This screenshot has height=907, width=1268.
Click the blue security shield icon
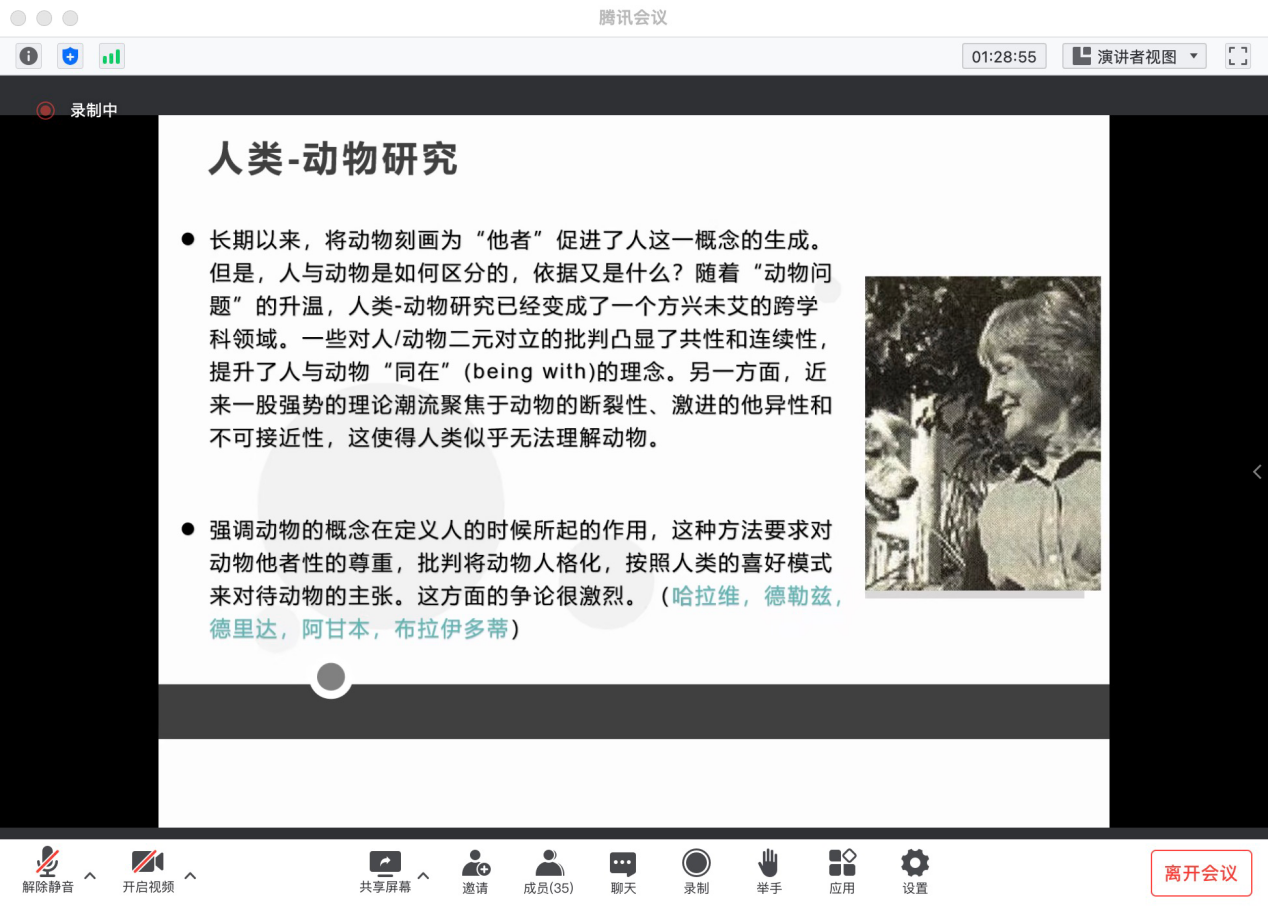pyautogui.click(x=69, y=56)
